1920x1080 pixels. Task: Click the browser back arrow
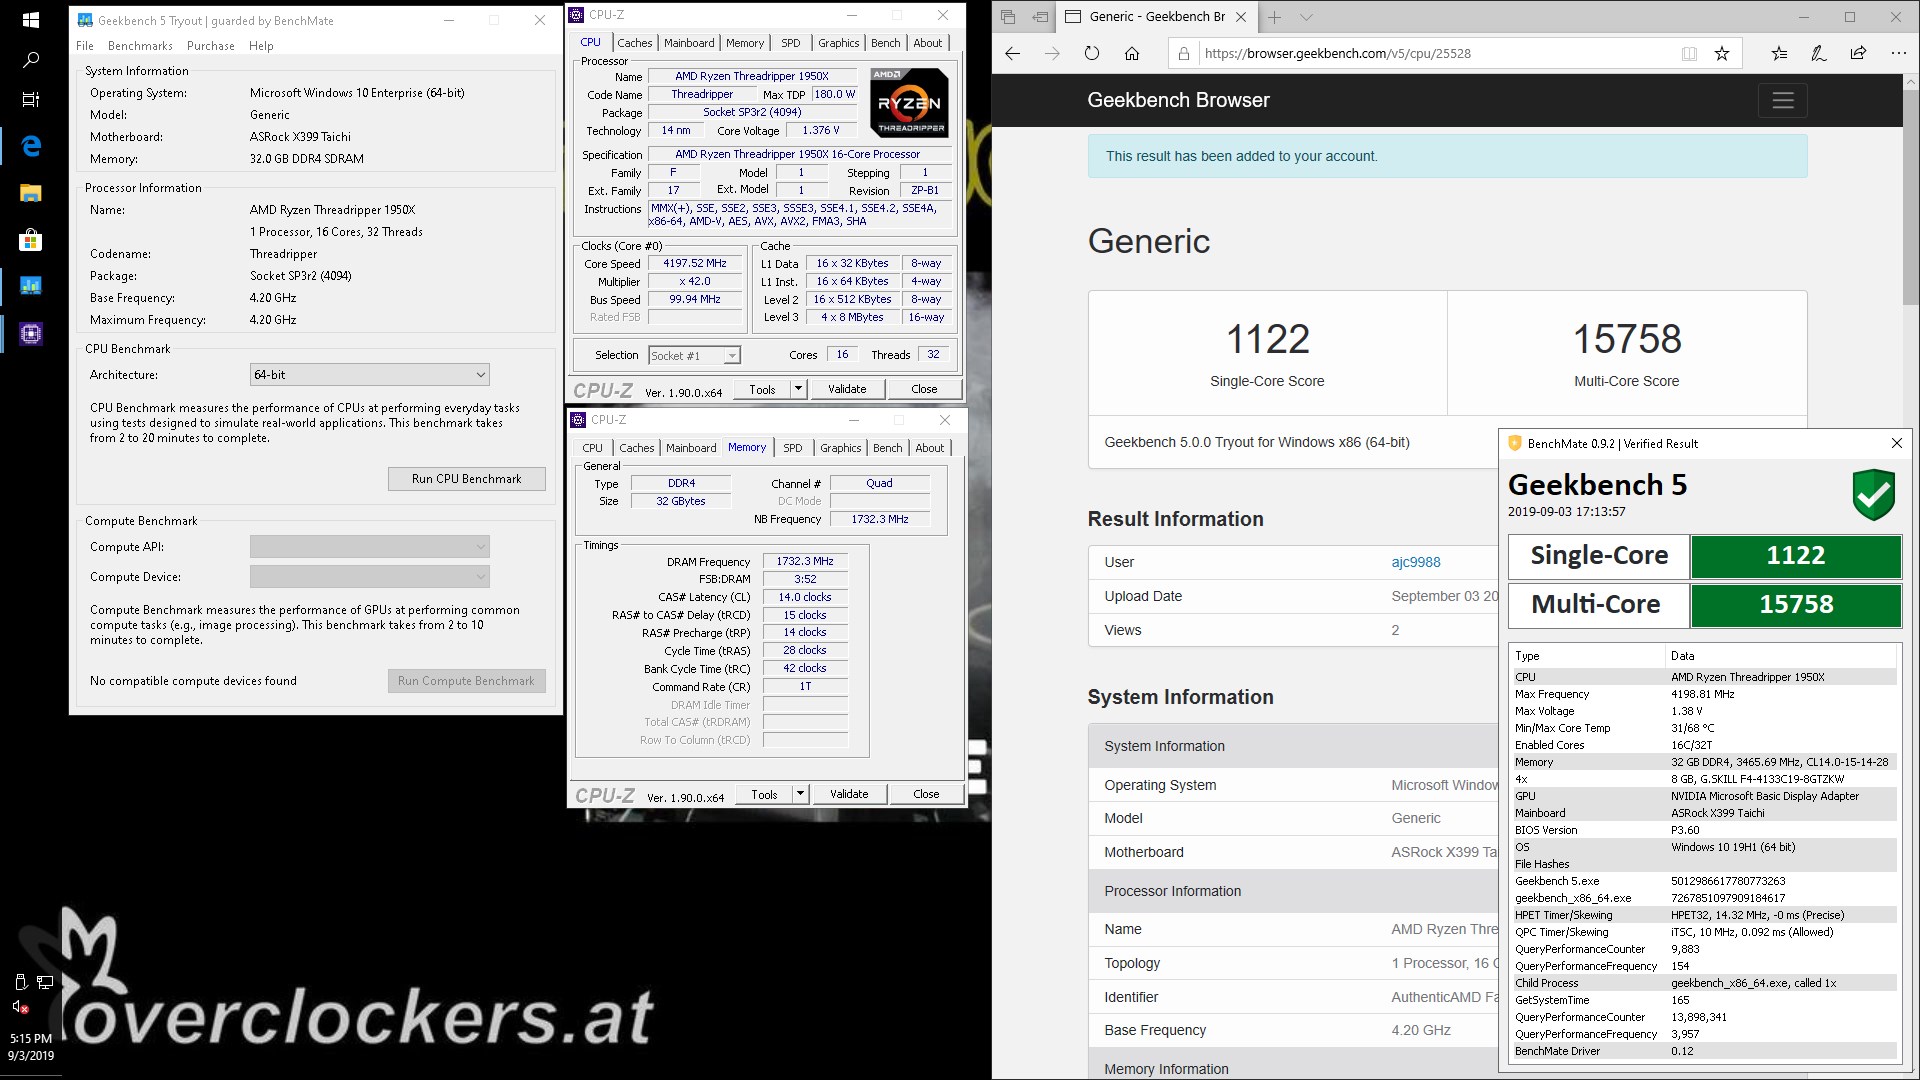click(x=1012, y=54)
